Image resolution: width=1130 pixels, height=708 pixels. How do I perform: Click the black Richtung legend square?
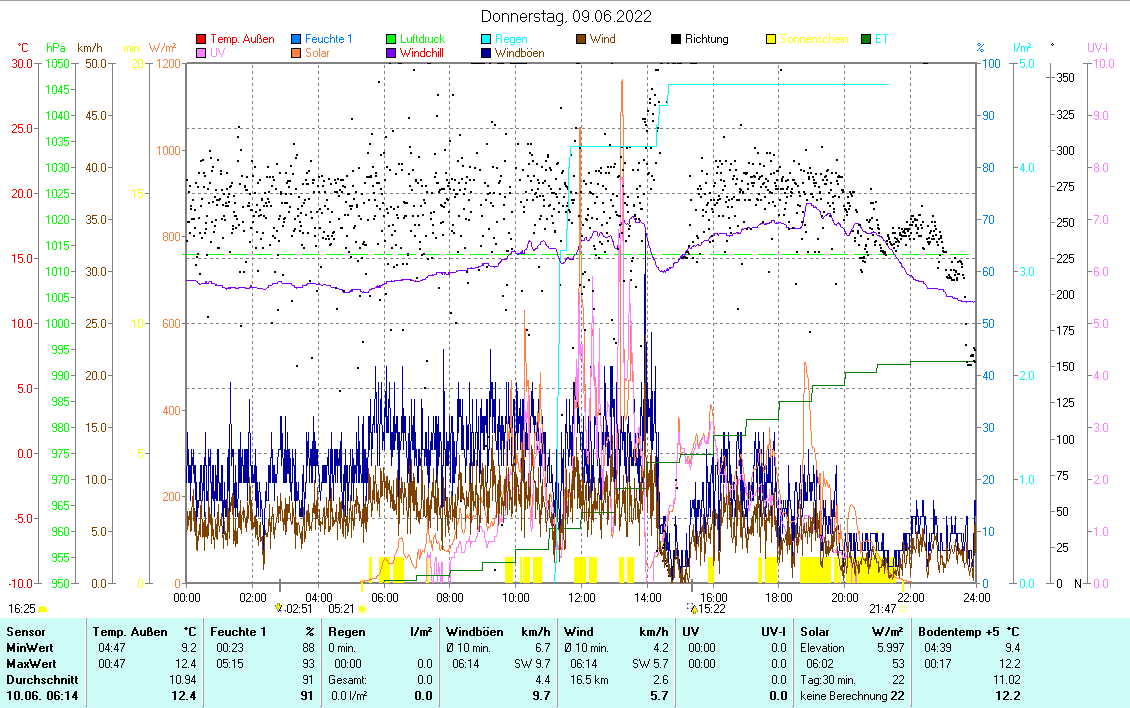[676, 39]
